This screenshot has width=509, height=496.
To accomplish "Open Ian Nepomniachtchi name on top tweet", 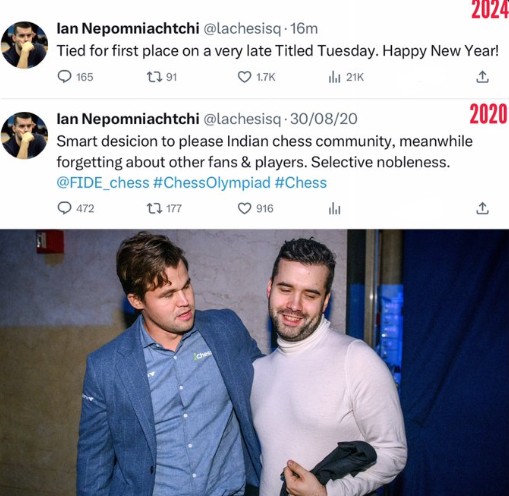I will click(x=128, y=29).
